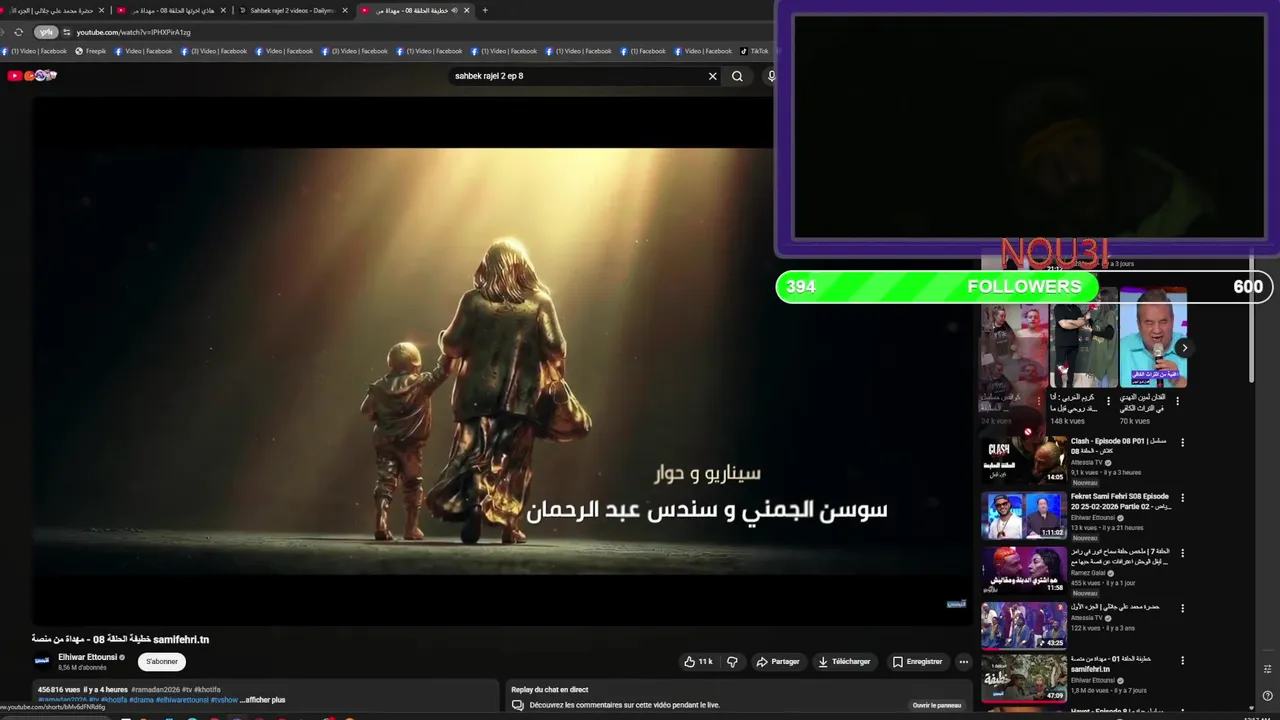The height and width of the screenshot is (720, 1280).
Task: Open options menu for the 70 k vues short
Action: (x=1177, y=400)
